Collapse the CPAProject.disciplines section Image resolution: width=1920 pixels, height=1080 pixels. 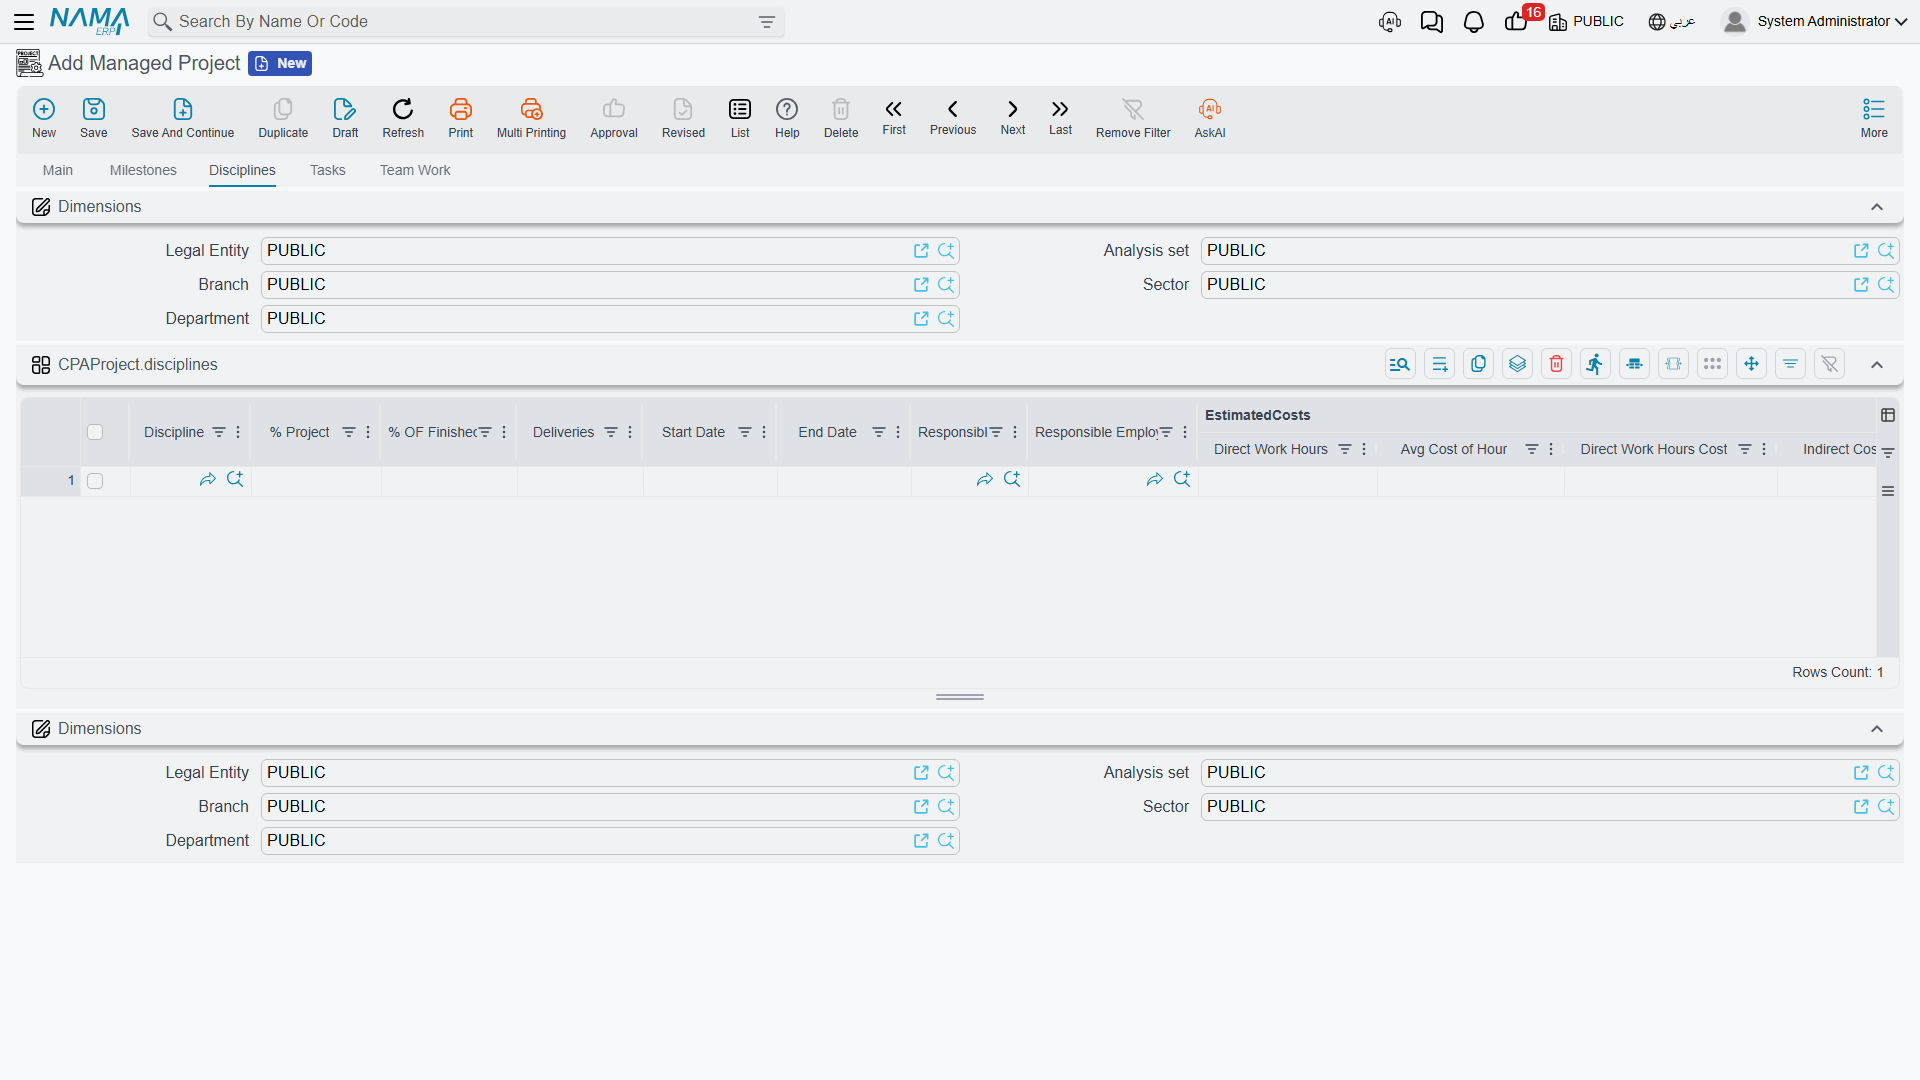pyautogui.click(x=1877, y=365)
